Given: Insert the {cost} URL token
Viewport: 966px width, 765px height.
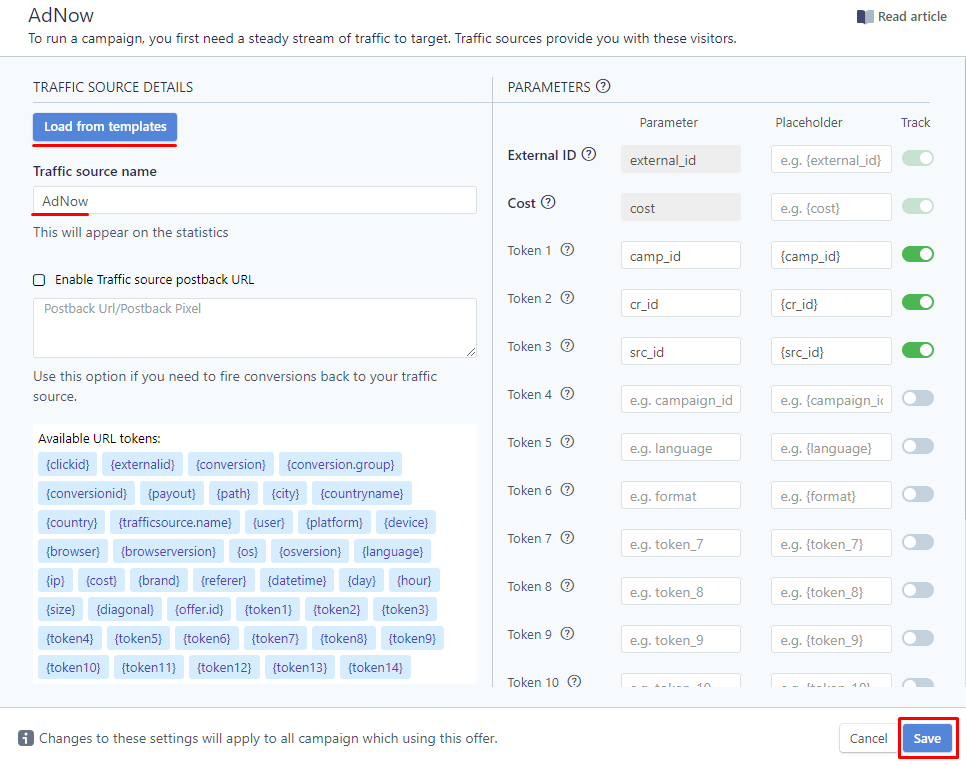Looking at the screenshot, I should (101, 580).
